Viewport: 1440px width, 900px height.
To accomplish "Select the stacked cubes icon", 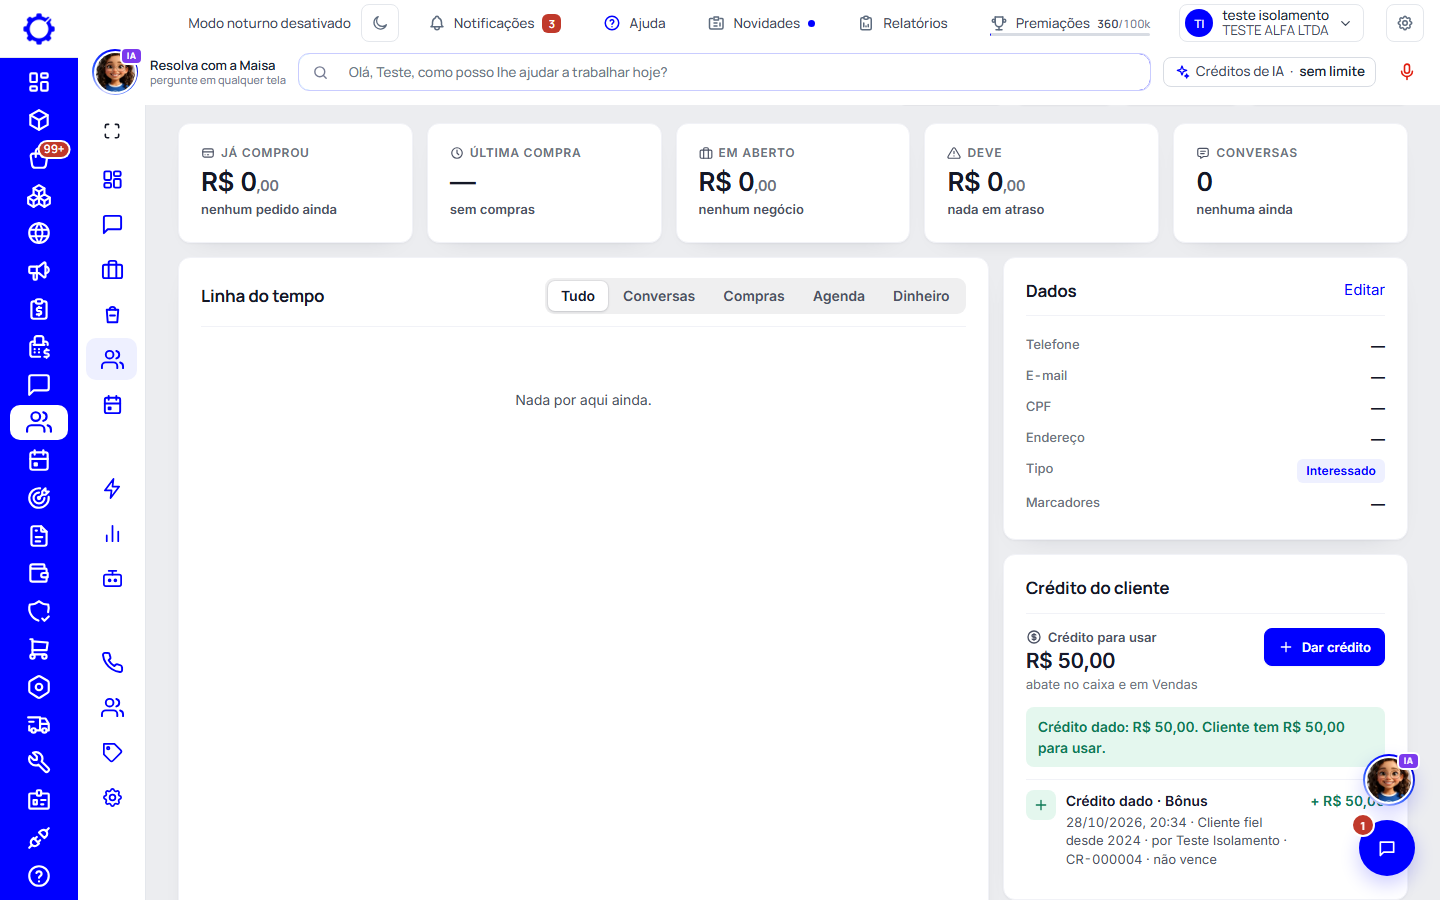I will 39,196.
